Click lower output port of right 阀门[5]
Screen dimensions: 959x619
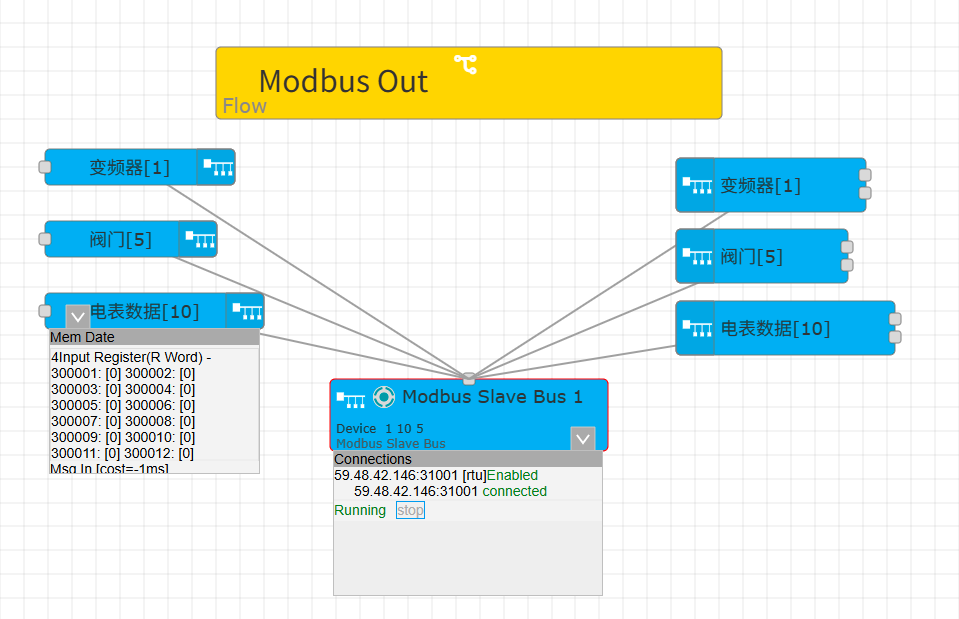(847, 265)
